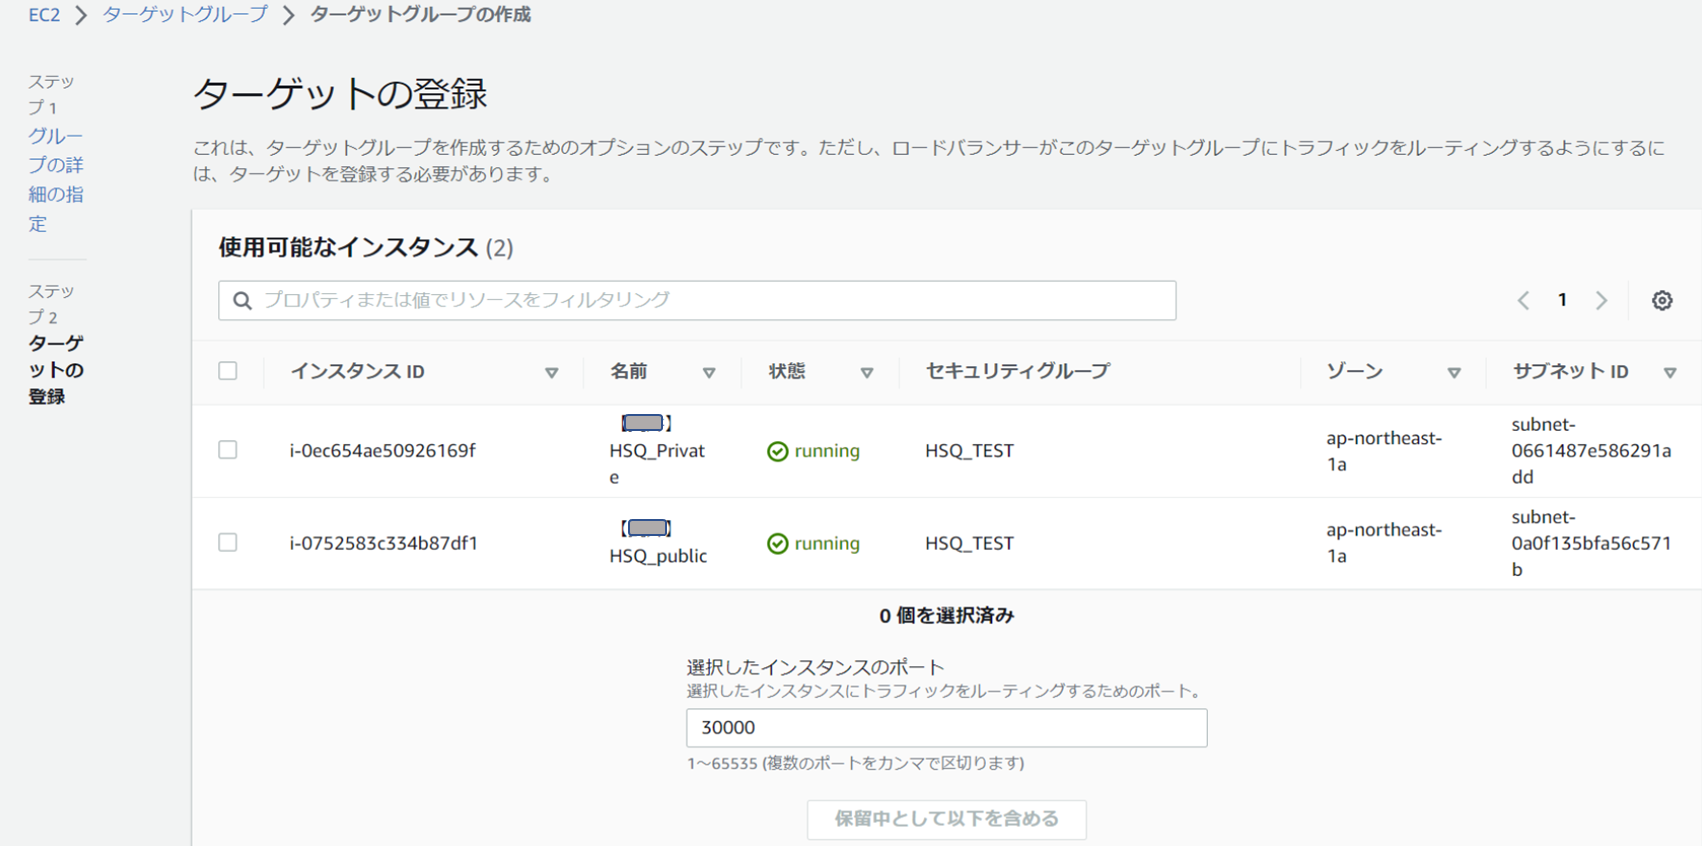Screen dimensions: 1702x846
Task: Click ap-northeast-1a zone for HSQ_public
Action: (x=1384, y=543)
